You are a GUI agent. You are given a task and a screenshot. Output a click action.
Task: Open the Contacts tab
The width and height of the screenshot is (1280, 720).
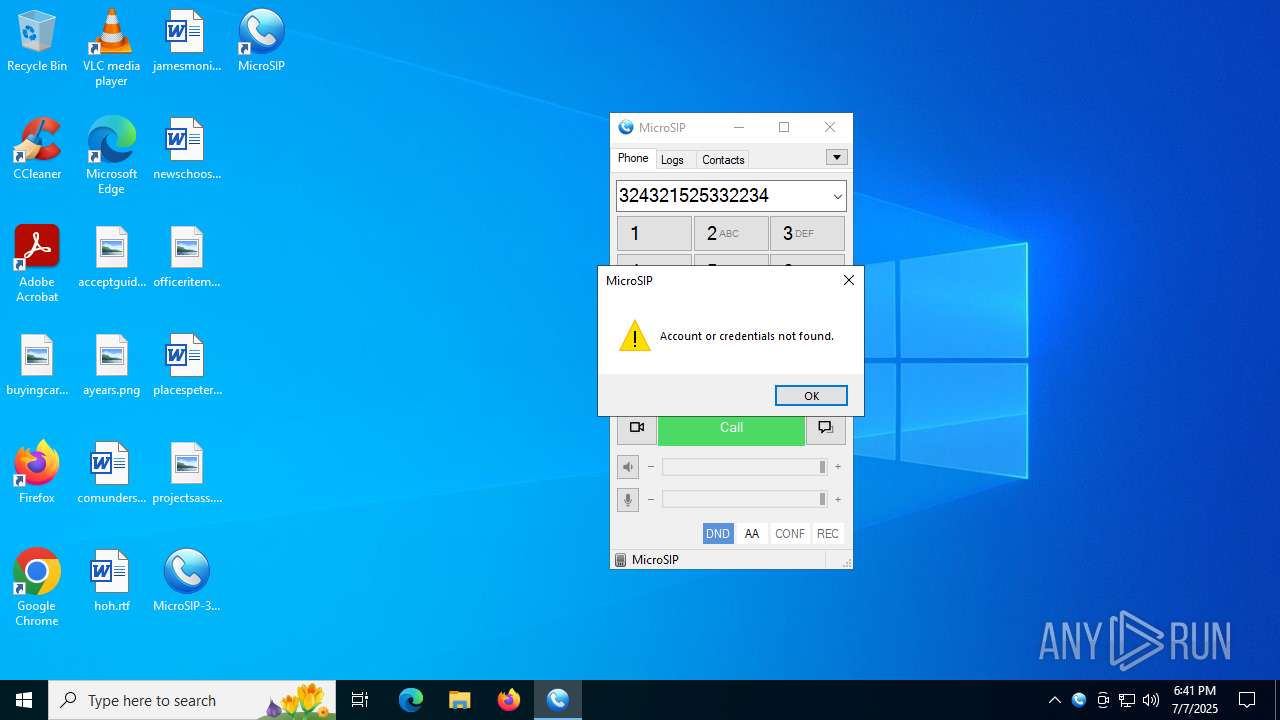723,159
